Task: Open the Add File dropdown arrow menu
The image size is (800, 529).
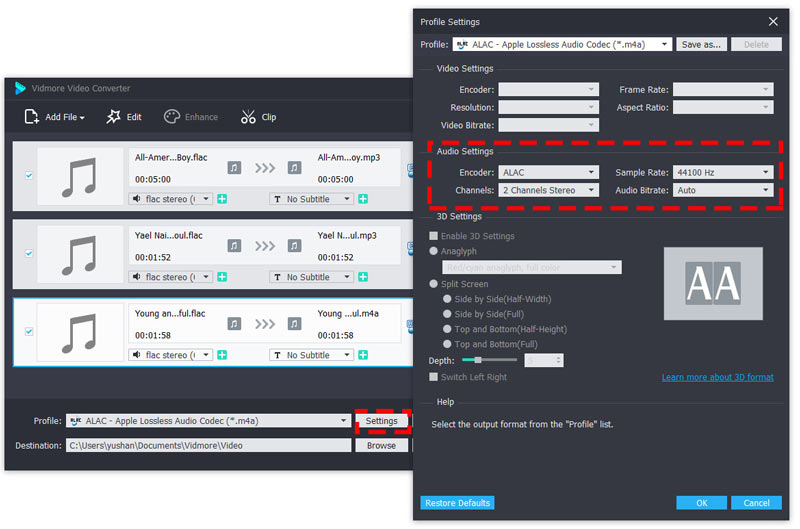Action: pos(82,118)
